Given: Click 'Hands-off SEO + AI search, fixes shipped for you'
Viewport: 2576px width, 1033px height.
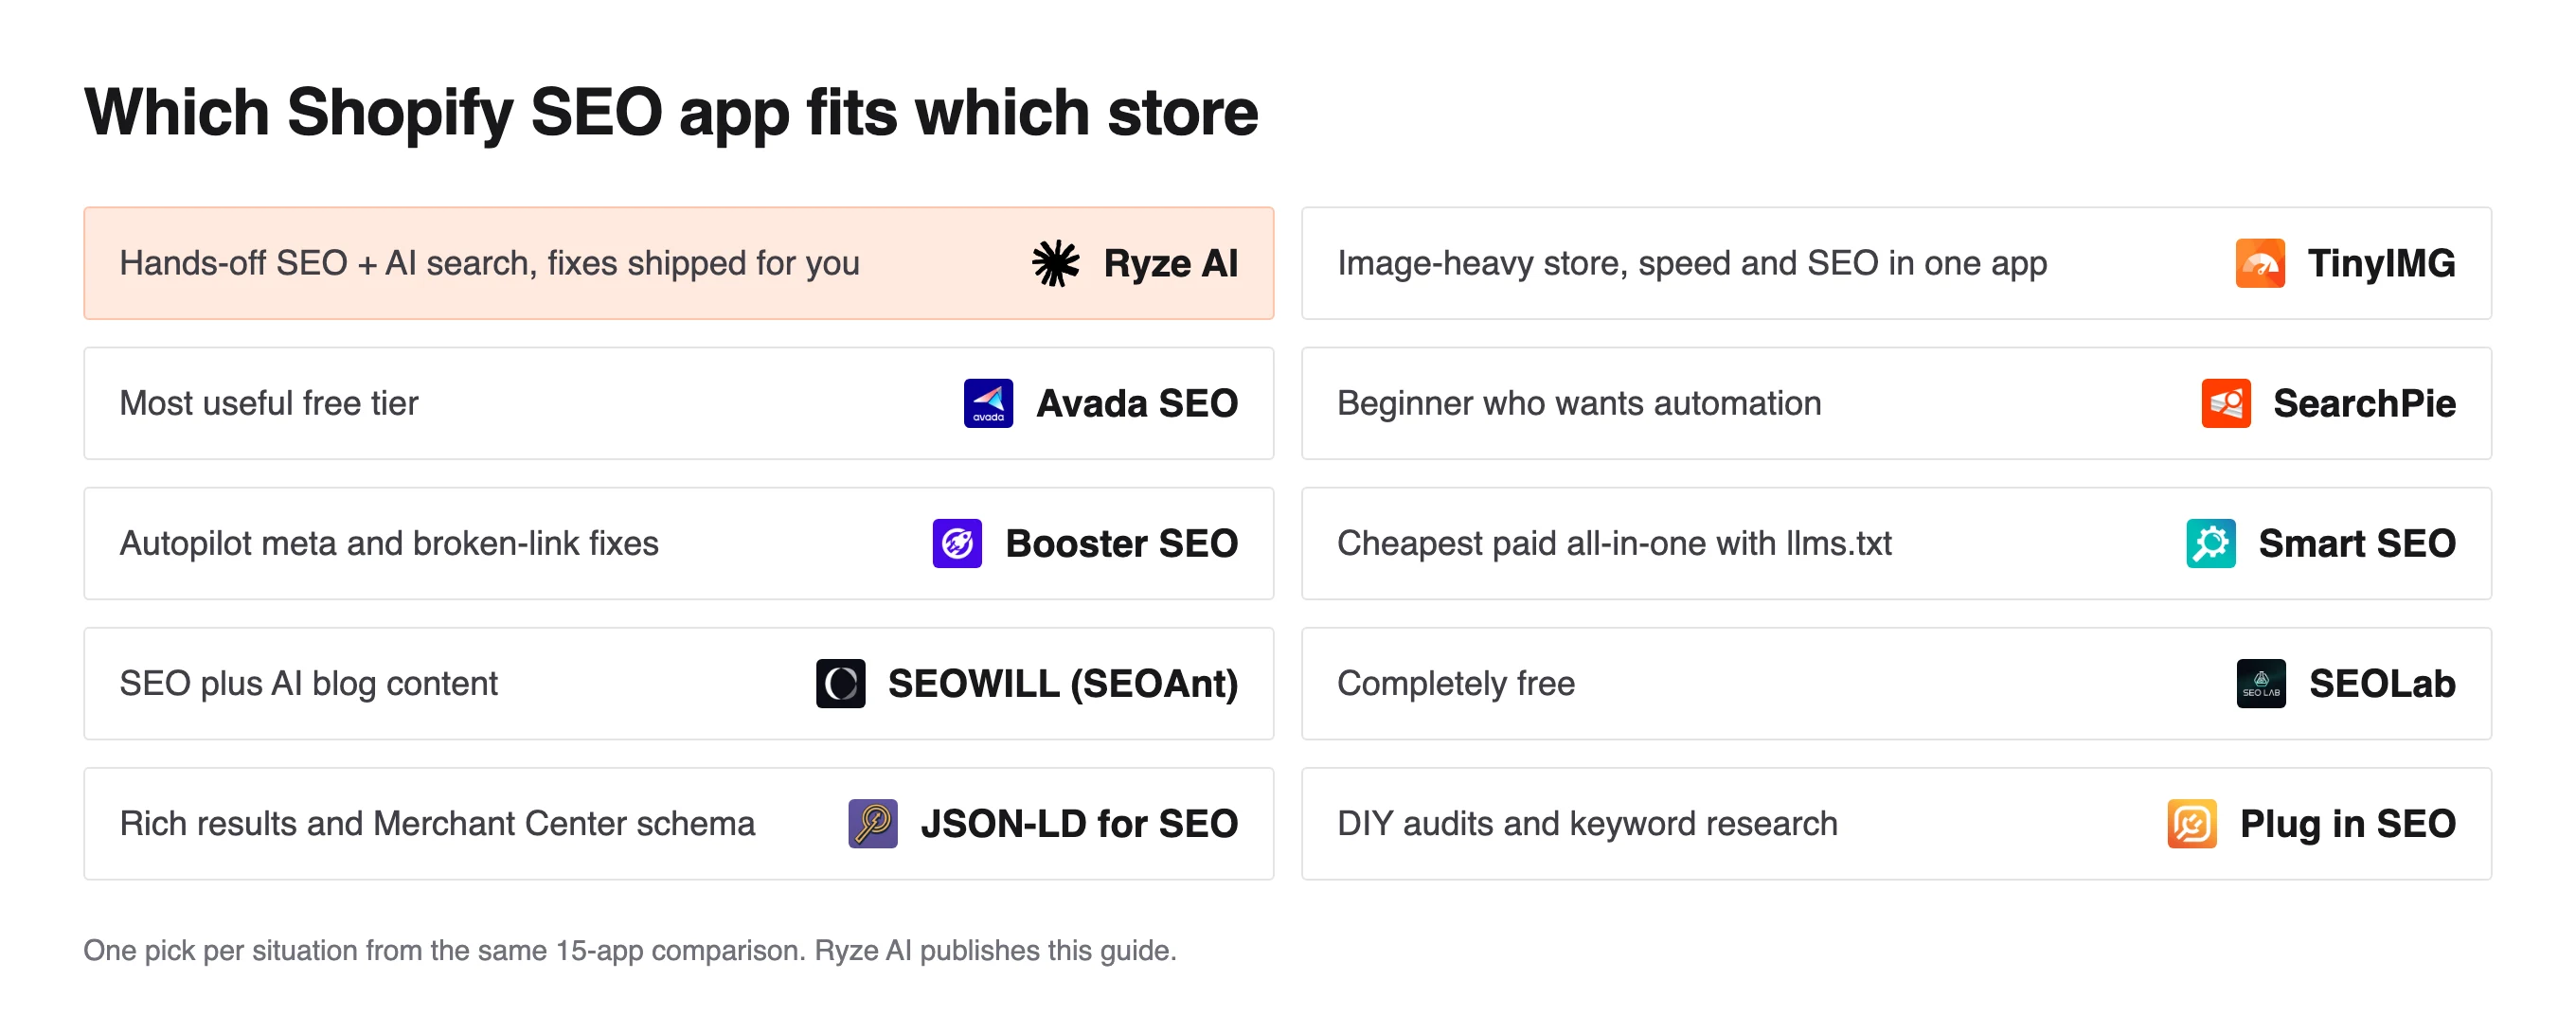Looking at the screenshot, I should 489,263.
